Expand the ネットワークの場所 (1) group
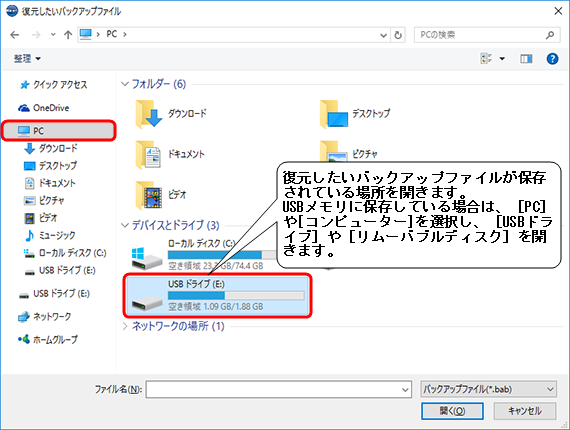Viewport: 570px width, 430px height. 125,326
